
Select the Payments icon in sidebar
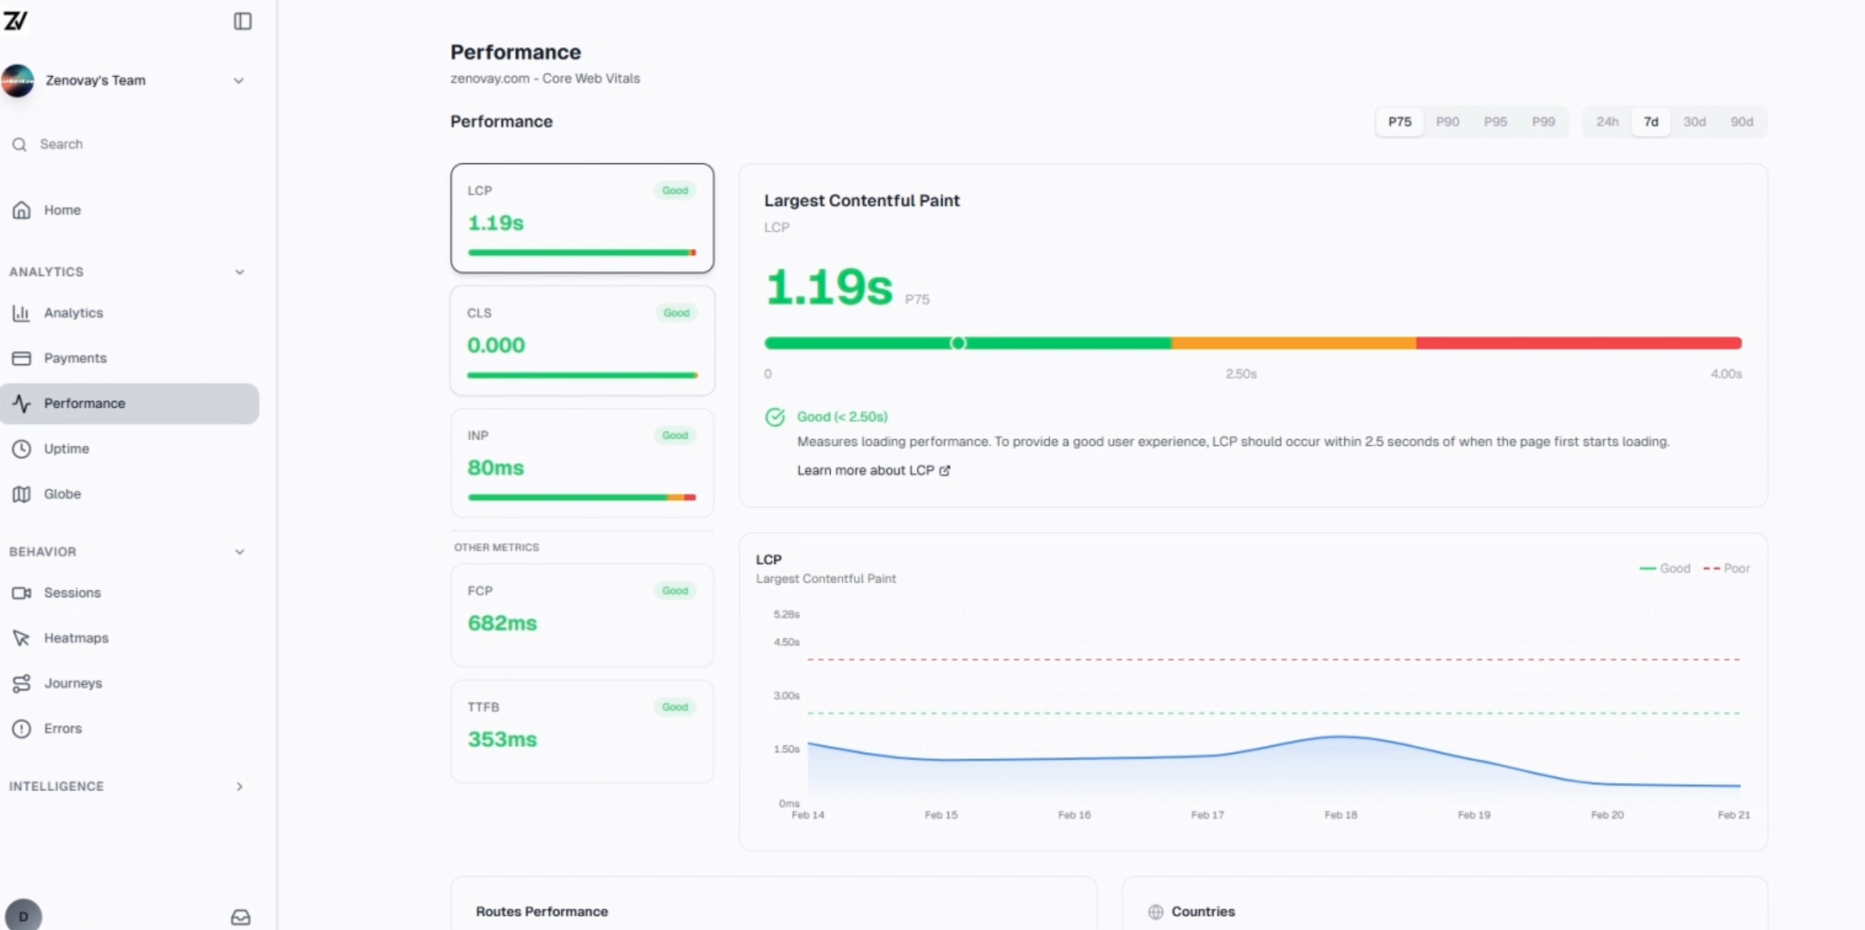click(22, 358)
